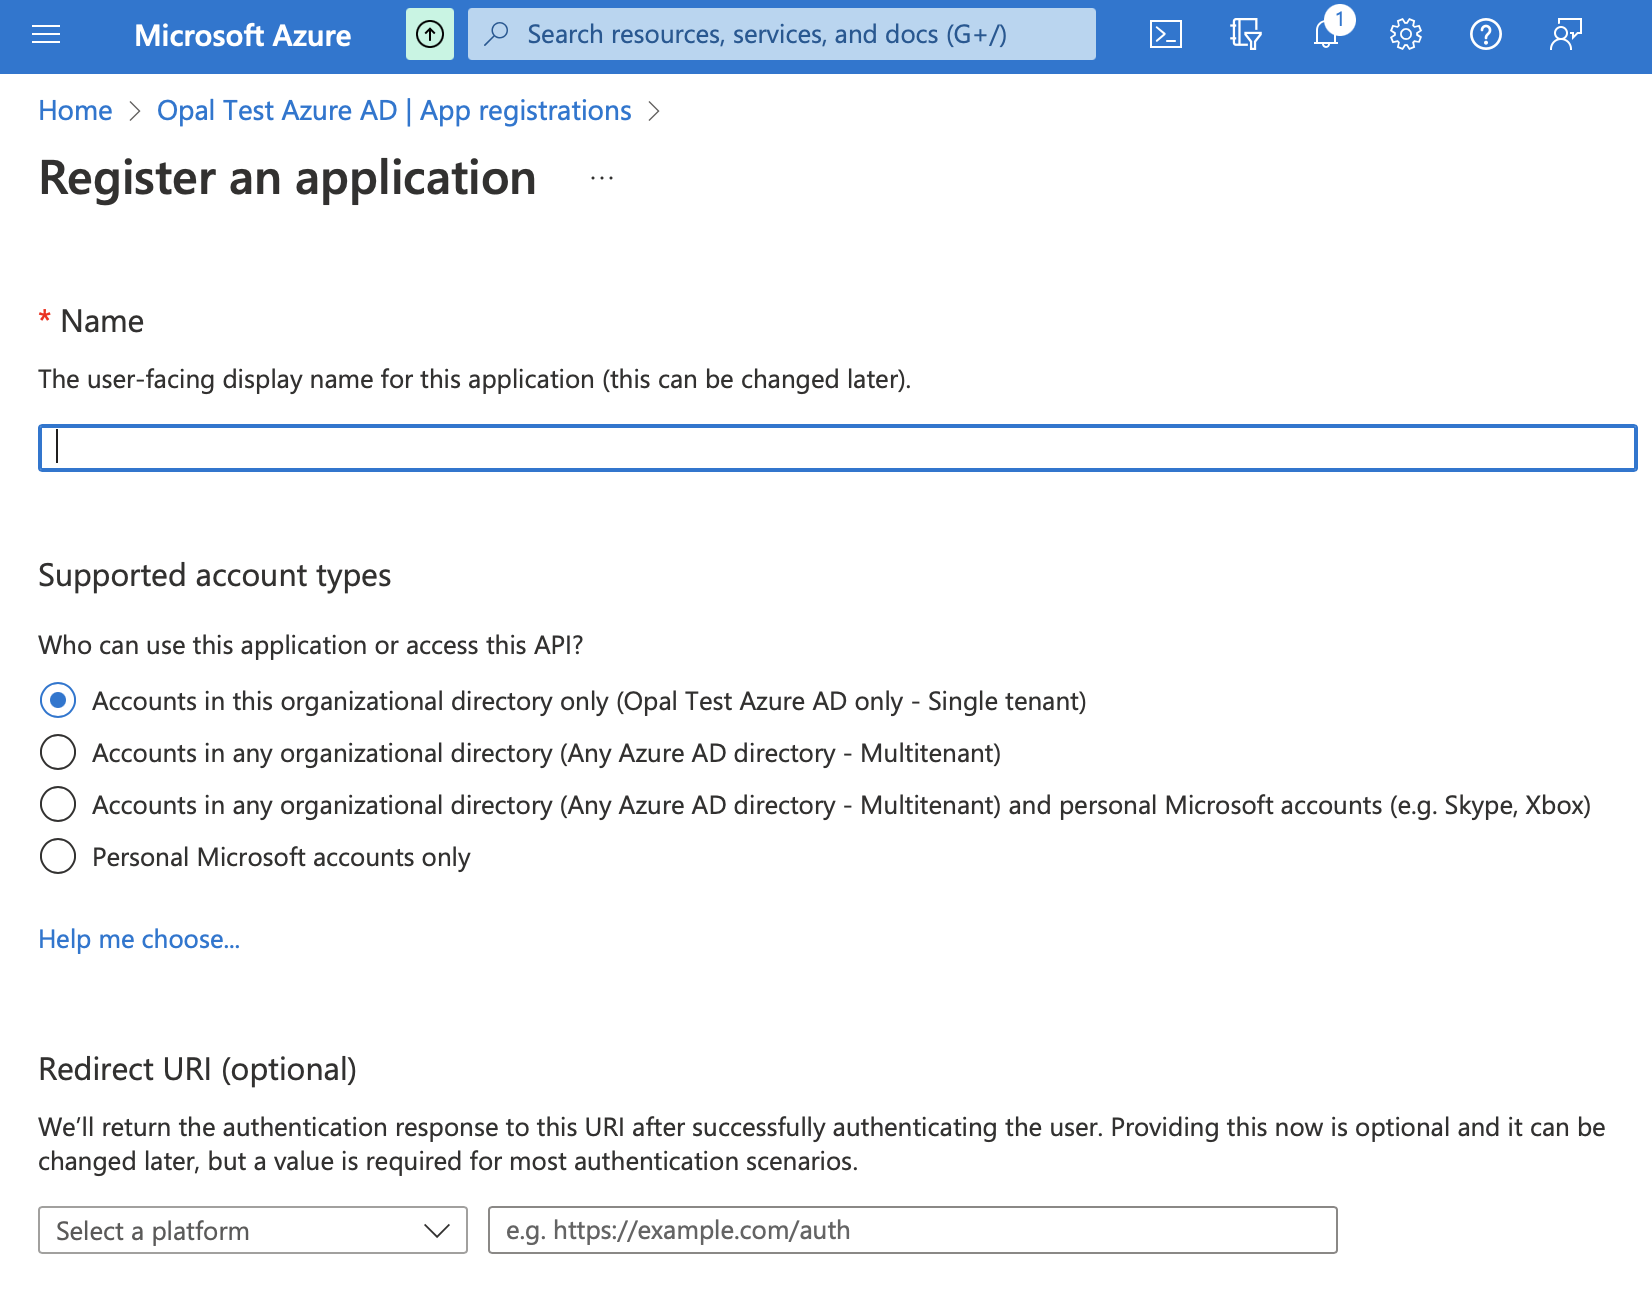Click the 'Supported account types' heading
The image size is (1652, 1292).
(x=215, y=575)
